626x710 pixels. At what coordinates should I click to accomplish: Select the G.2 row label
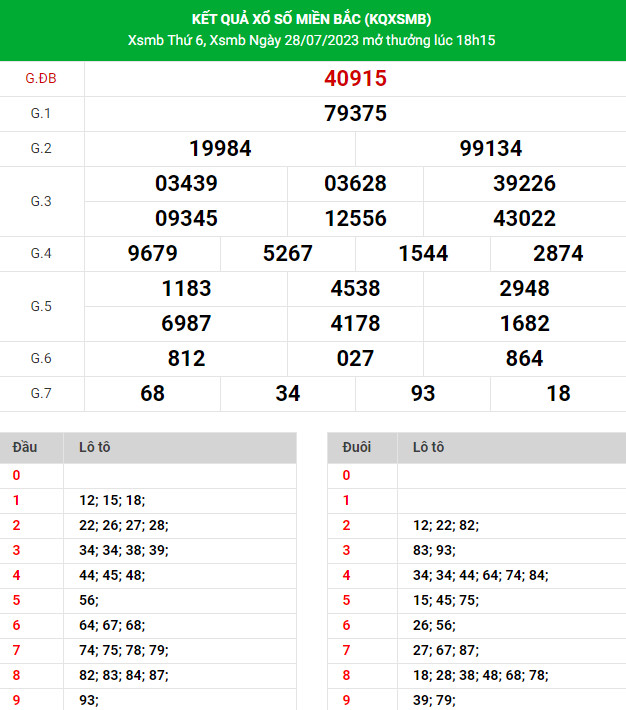(41, 148)
